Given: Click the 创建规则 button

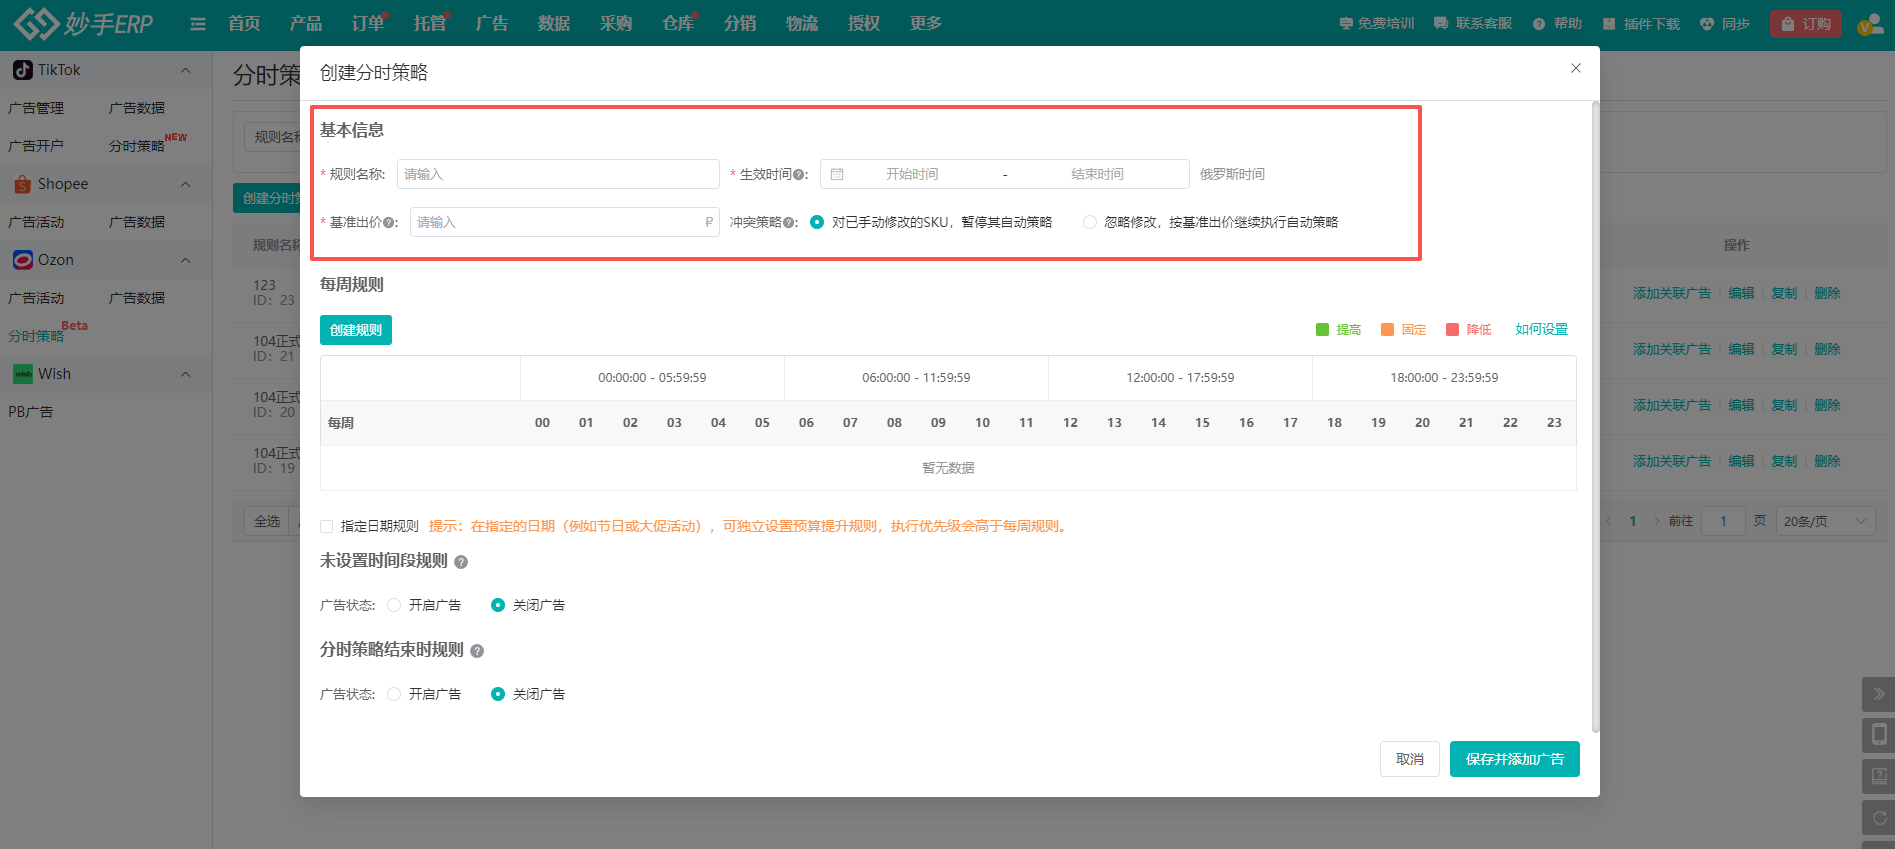Looking at the screenshot, I should [x=356, y=330].
